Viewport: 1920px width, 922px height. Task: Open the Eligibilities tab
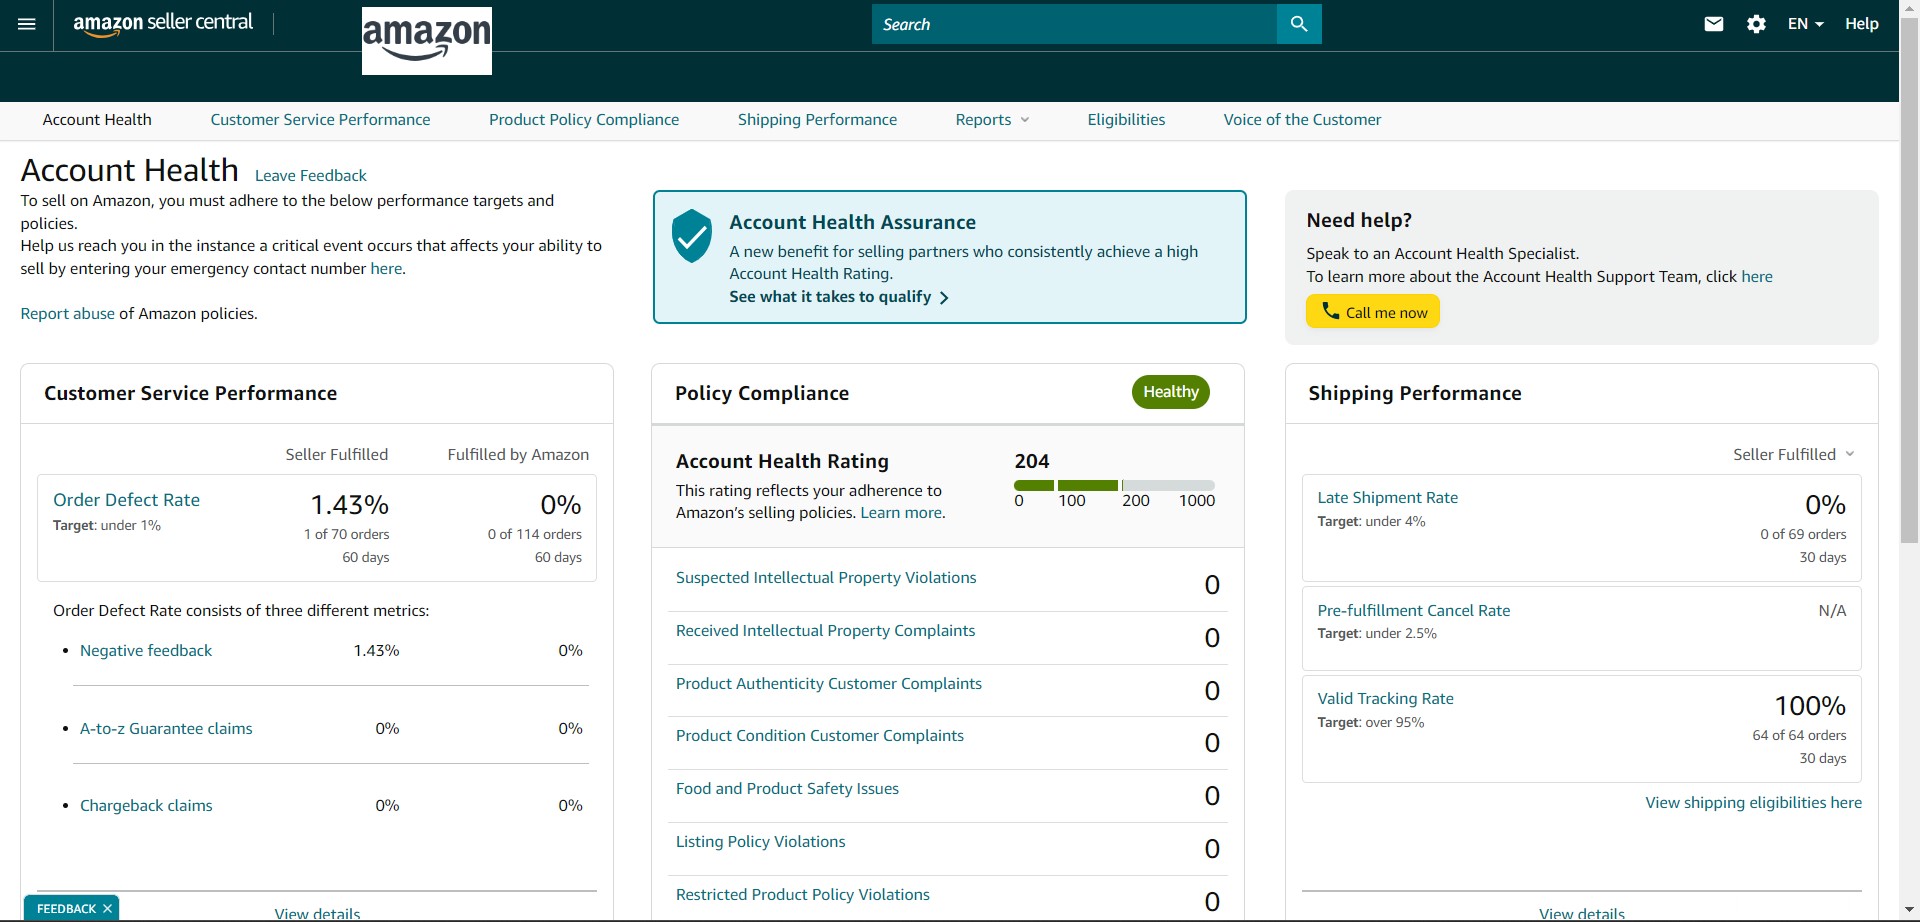click(x=1126, y=120)
